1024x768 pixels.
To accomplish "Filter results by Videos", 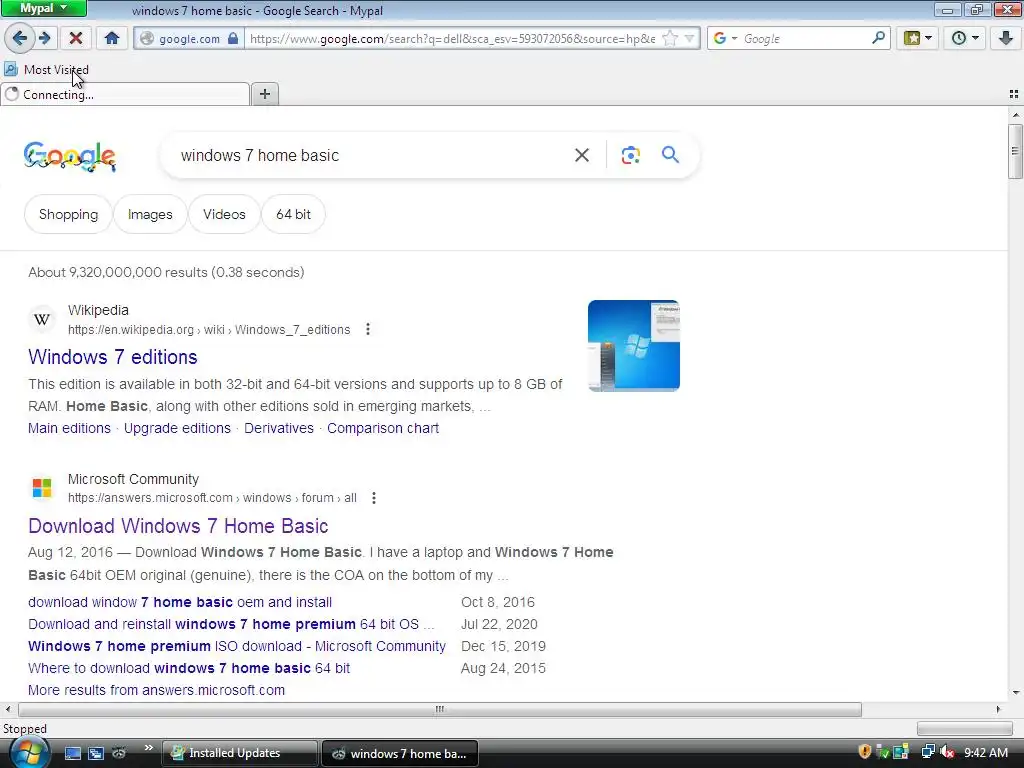I will coord(224,214).
